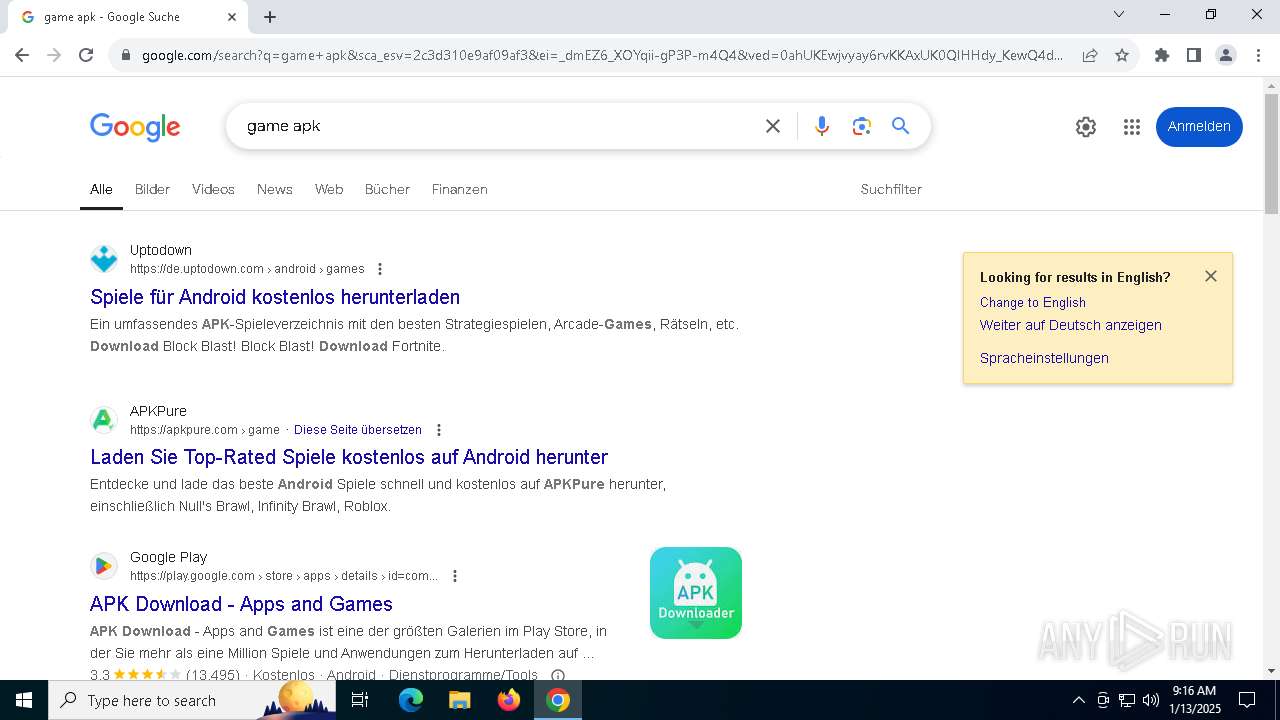
Task: Go back to the previous page
Action: click(22, 55)
